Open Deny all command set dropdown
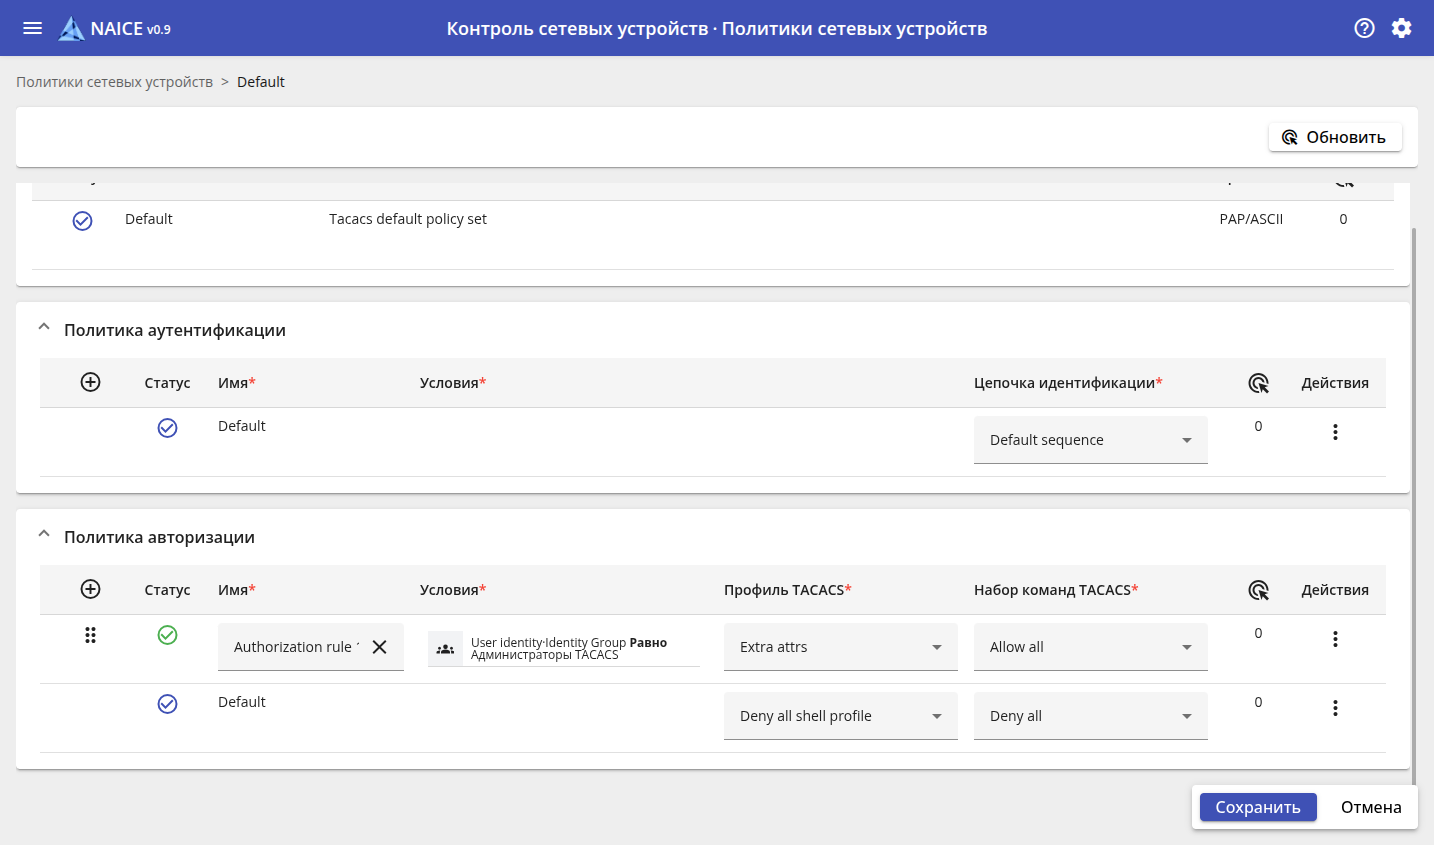The height and width of the screenshot is (845, 1434). (x=1090, y=716)
